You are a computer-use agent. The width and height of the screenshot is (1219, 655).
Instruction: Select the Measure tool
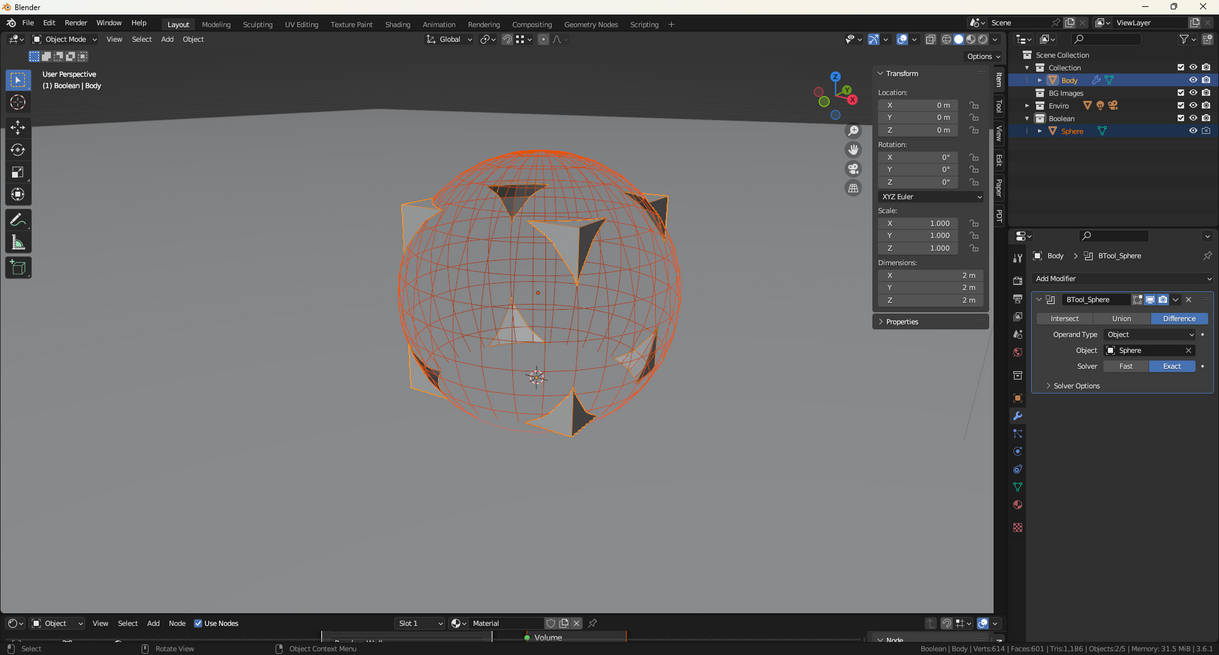18,243
